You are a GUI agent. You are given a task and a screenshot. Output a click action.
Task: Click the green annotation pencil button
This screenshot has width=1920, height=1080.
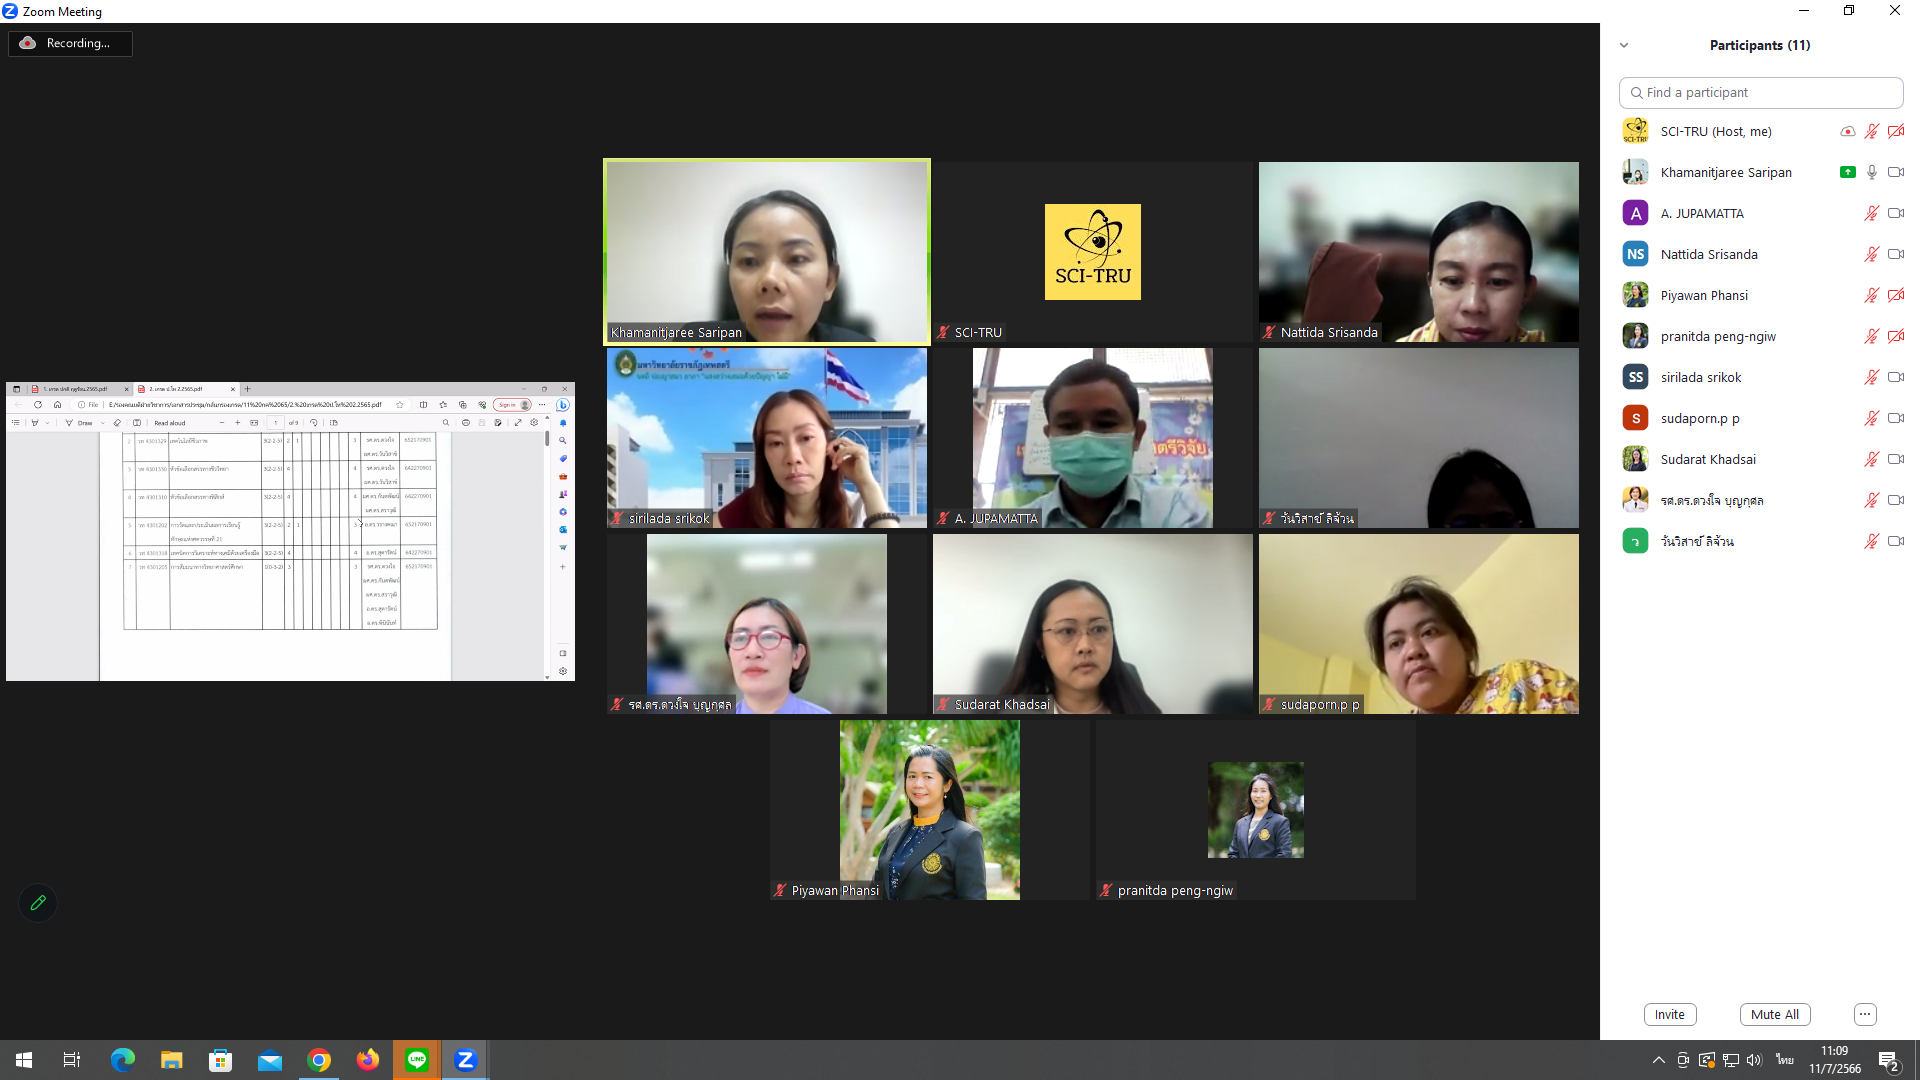(38, 903)
